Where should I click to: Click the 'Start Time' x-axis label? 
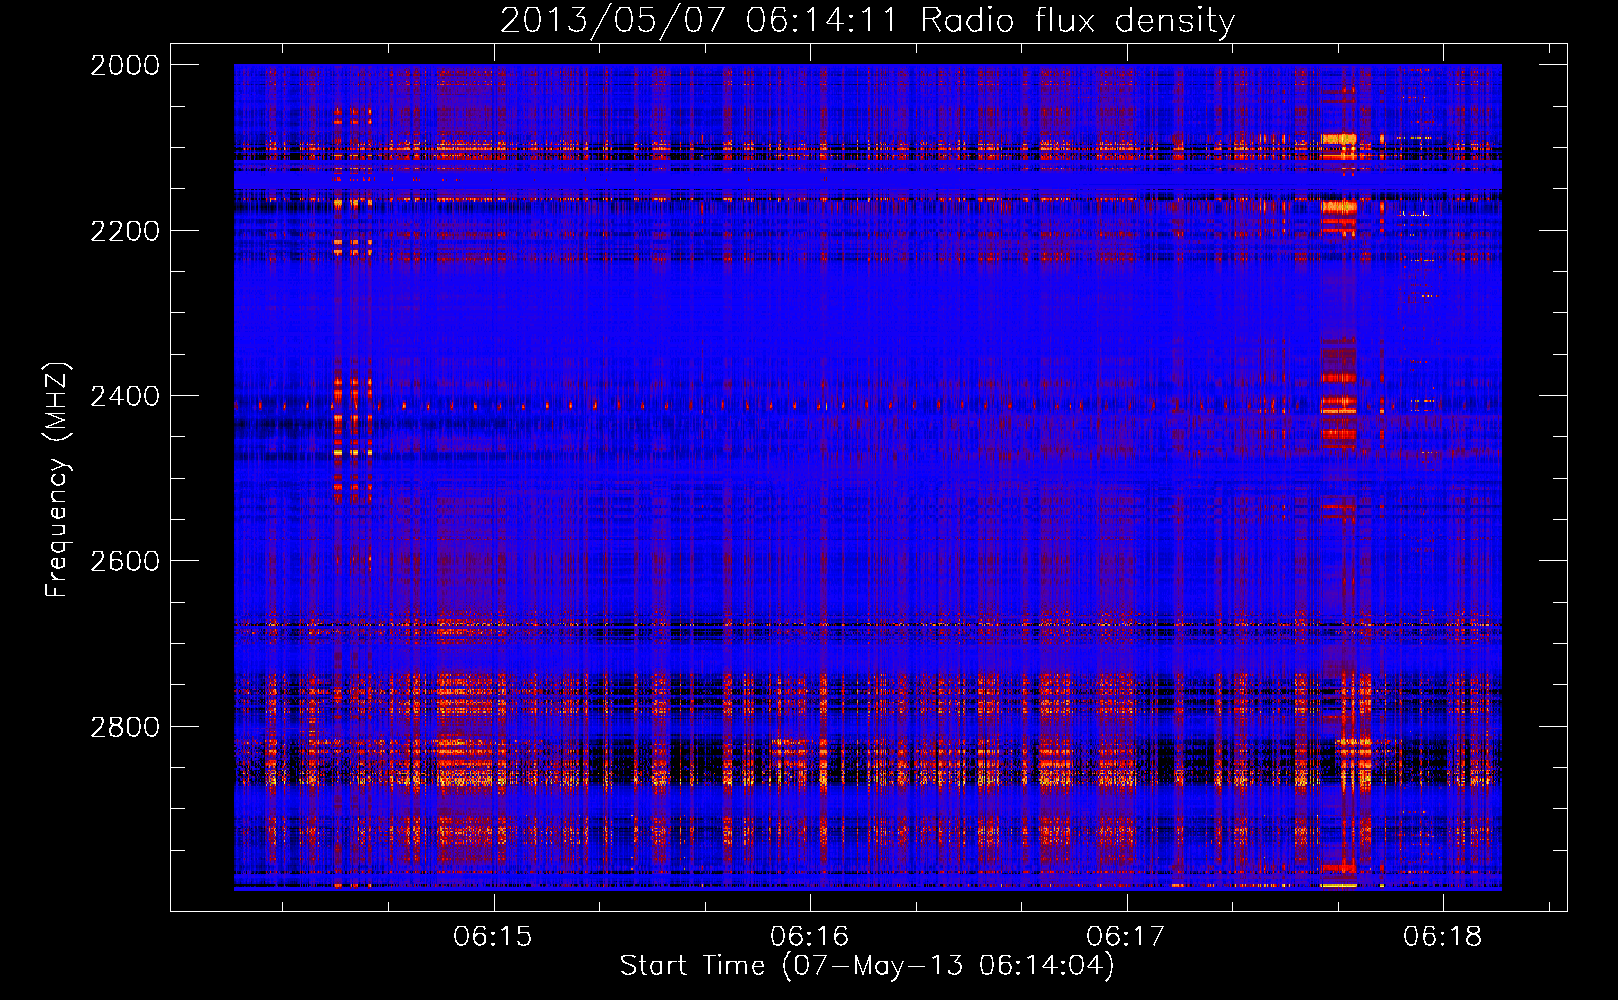(x=867, y=966)
